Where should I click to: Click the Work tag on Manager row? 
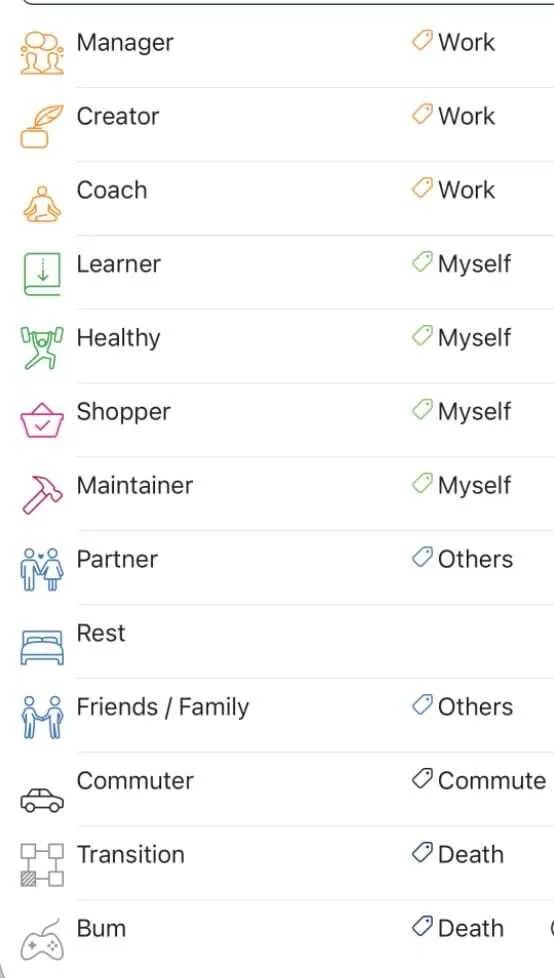click(454, 42)
